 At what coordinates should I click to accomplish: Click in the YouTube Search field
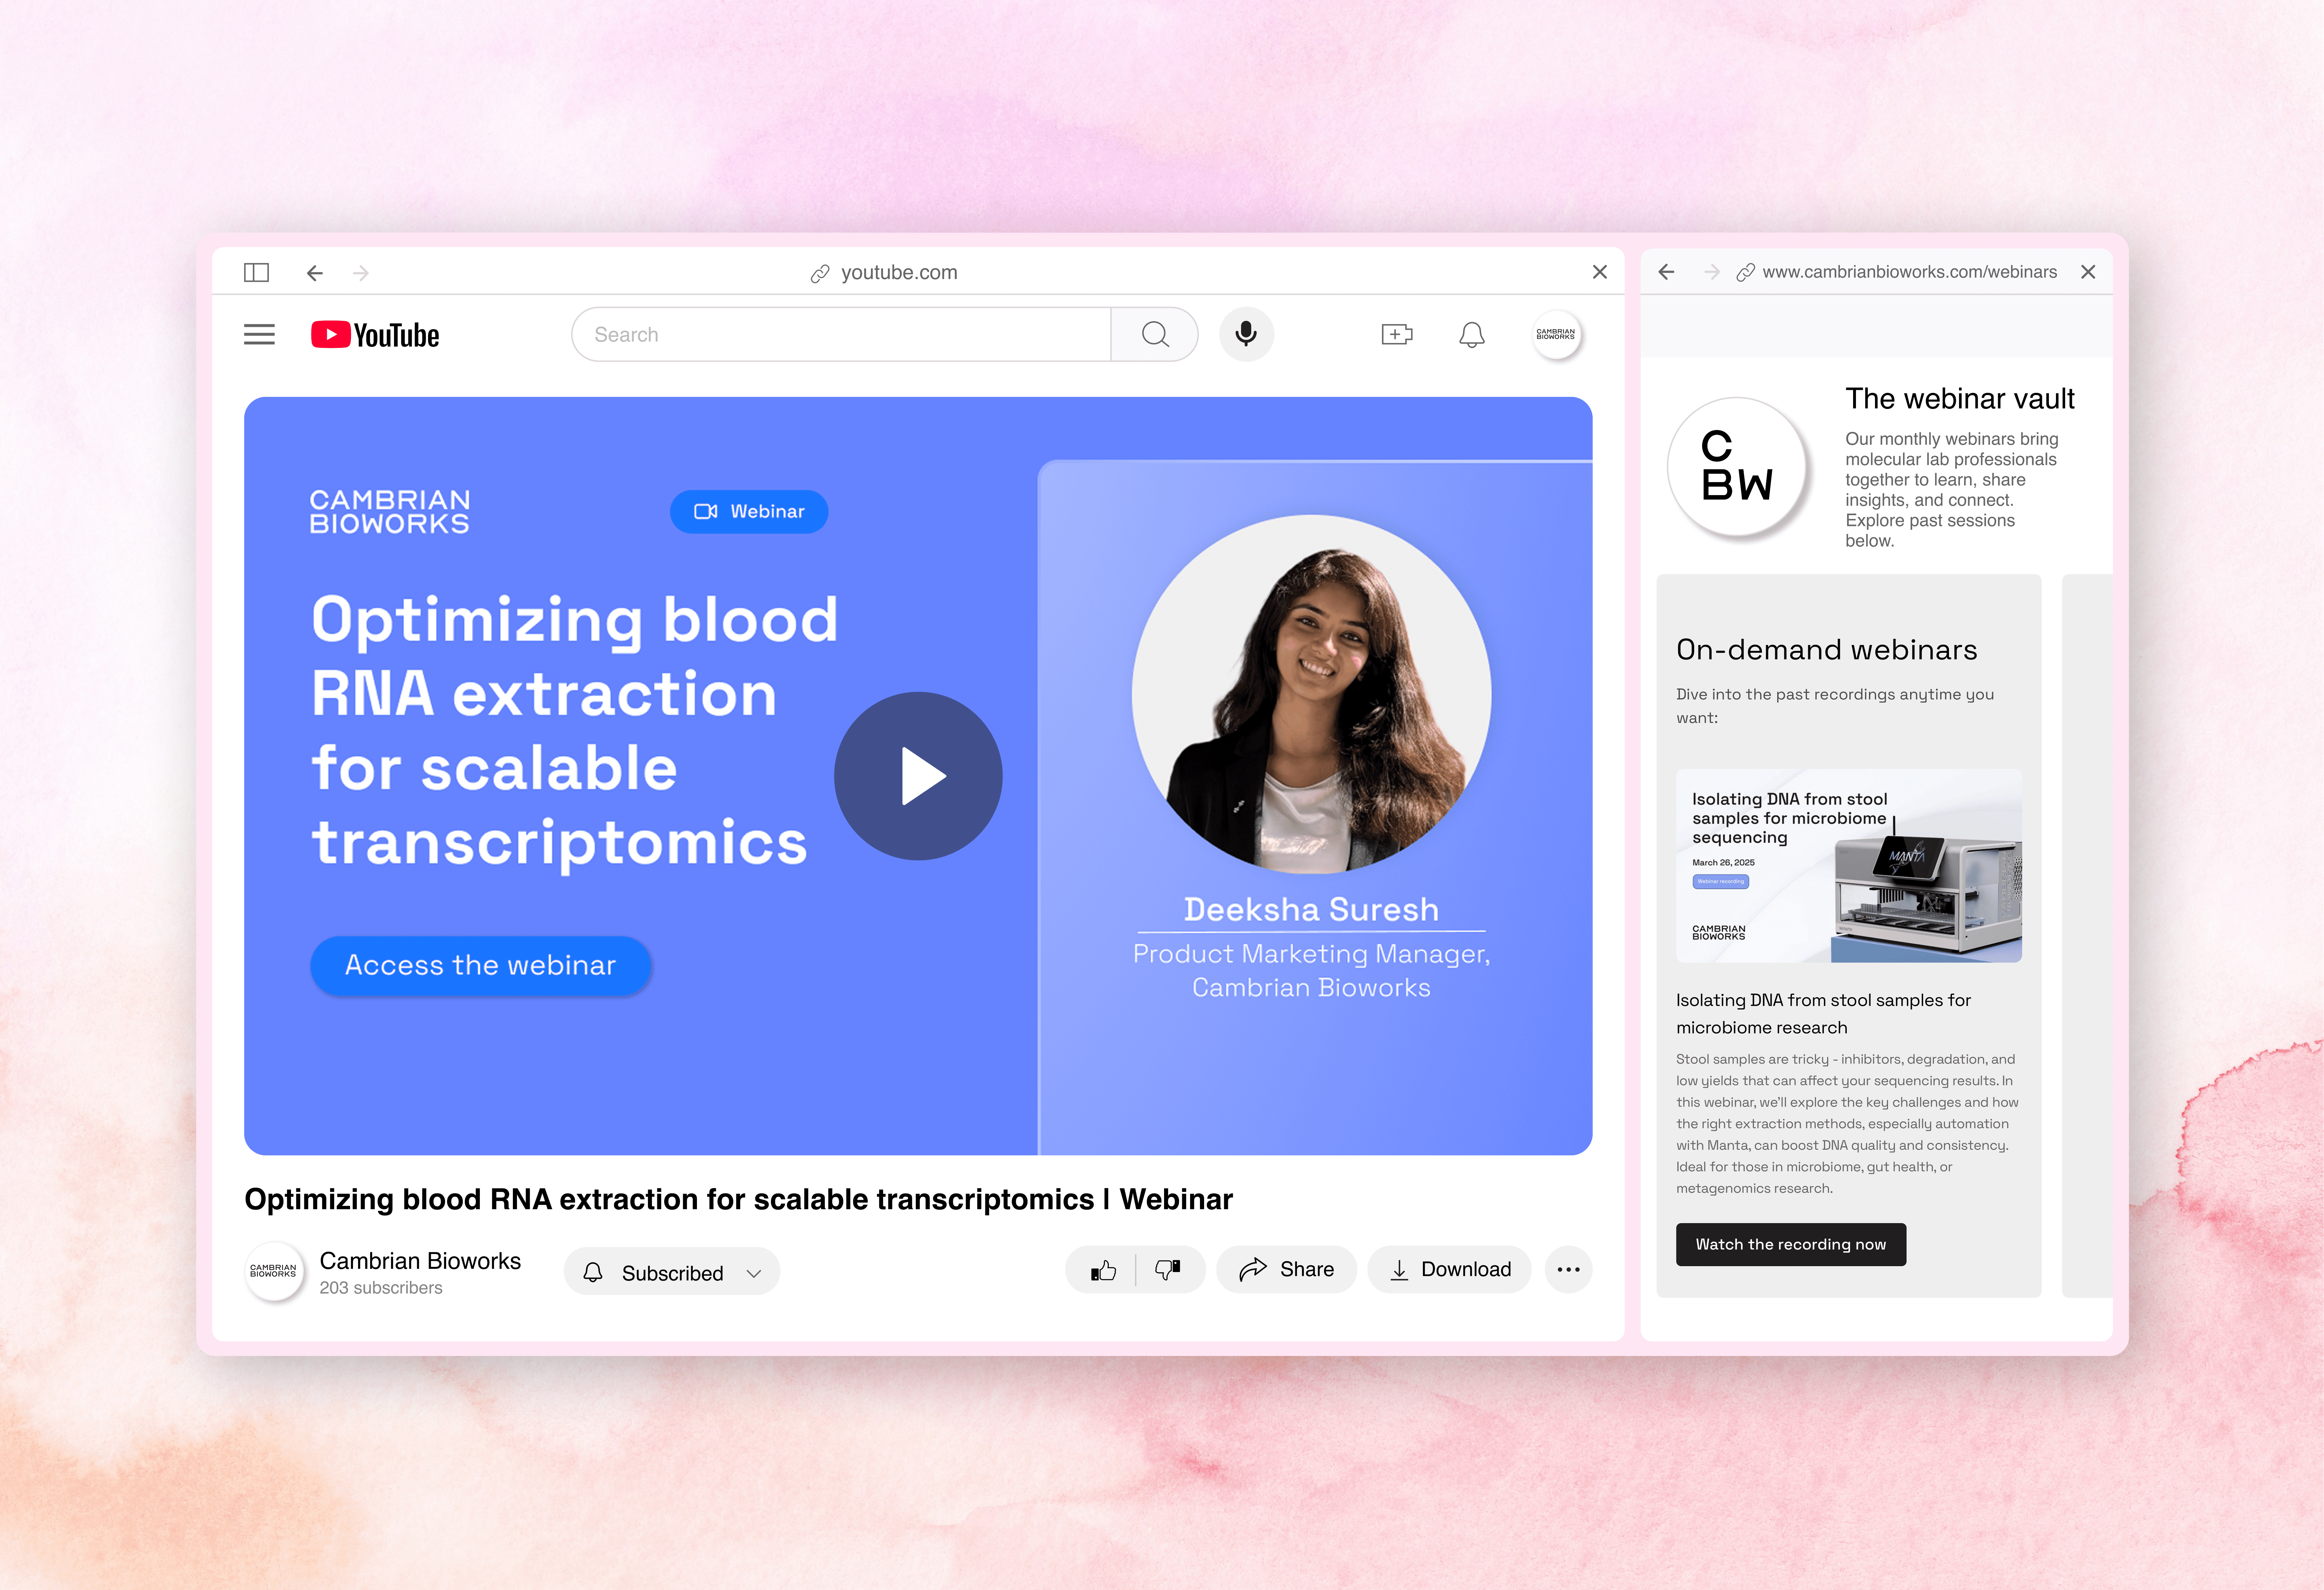coord(840,334)
